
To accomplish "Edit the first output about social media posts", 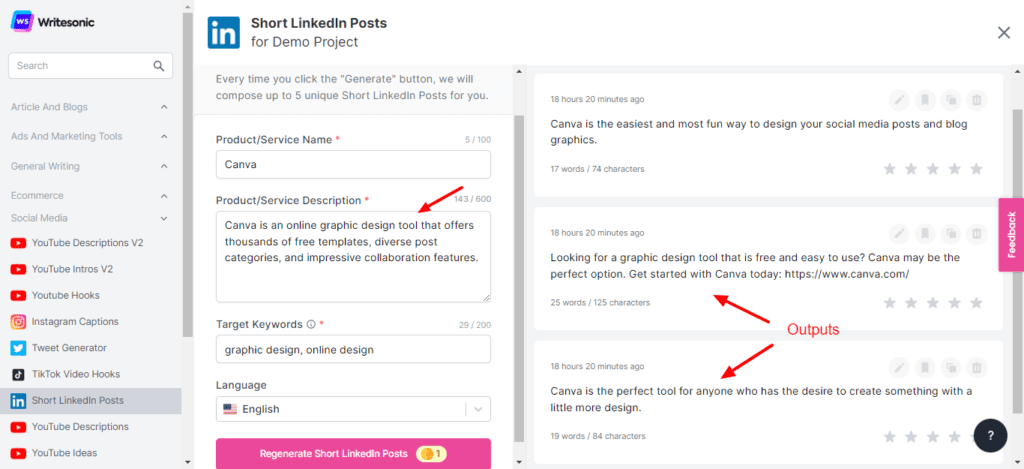I will click(x=899, y=100).
